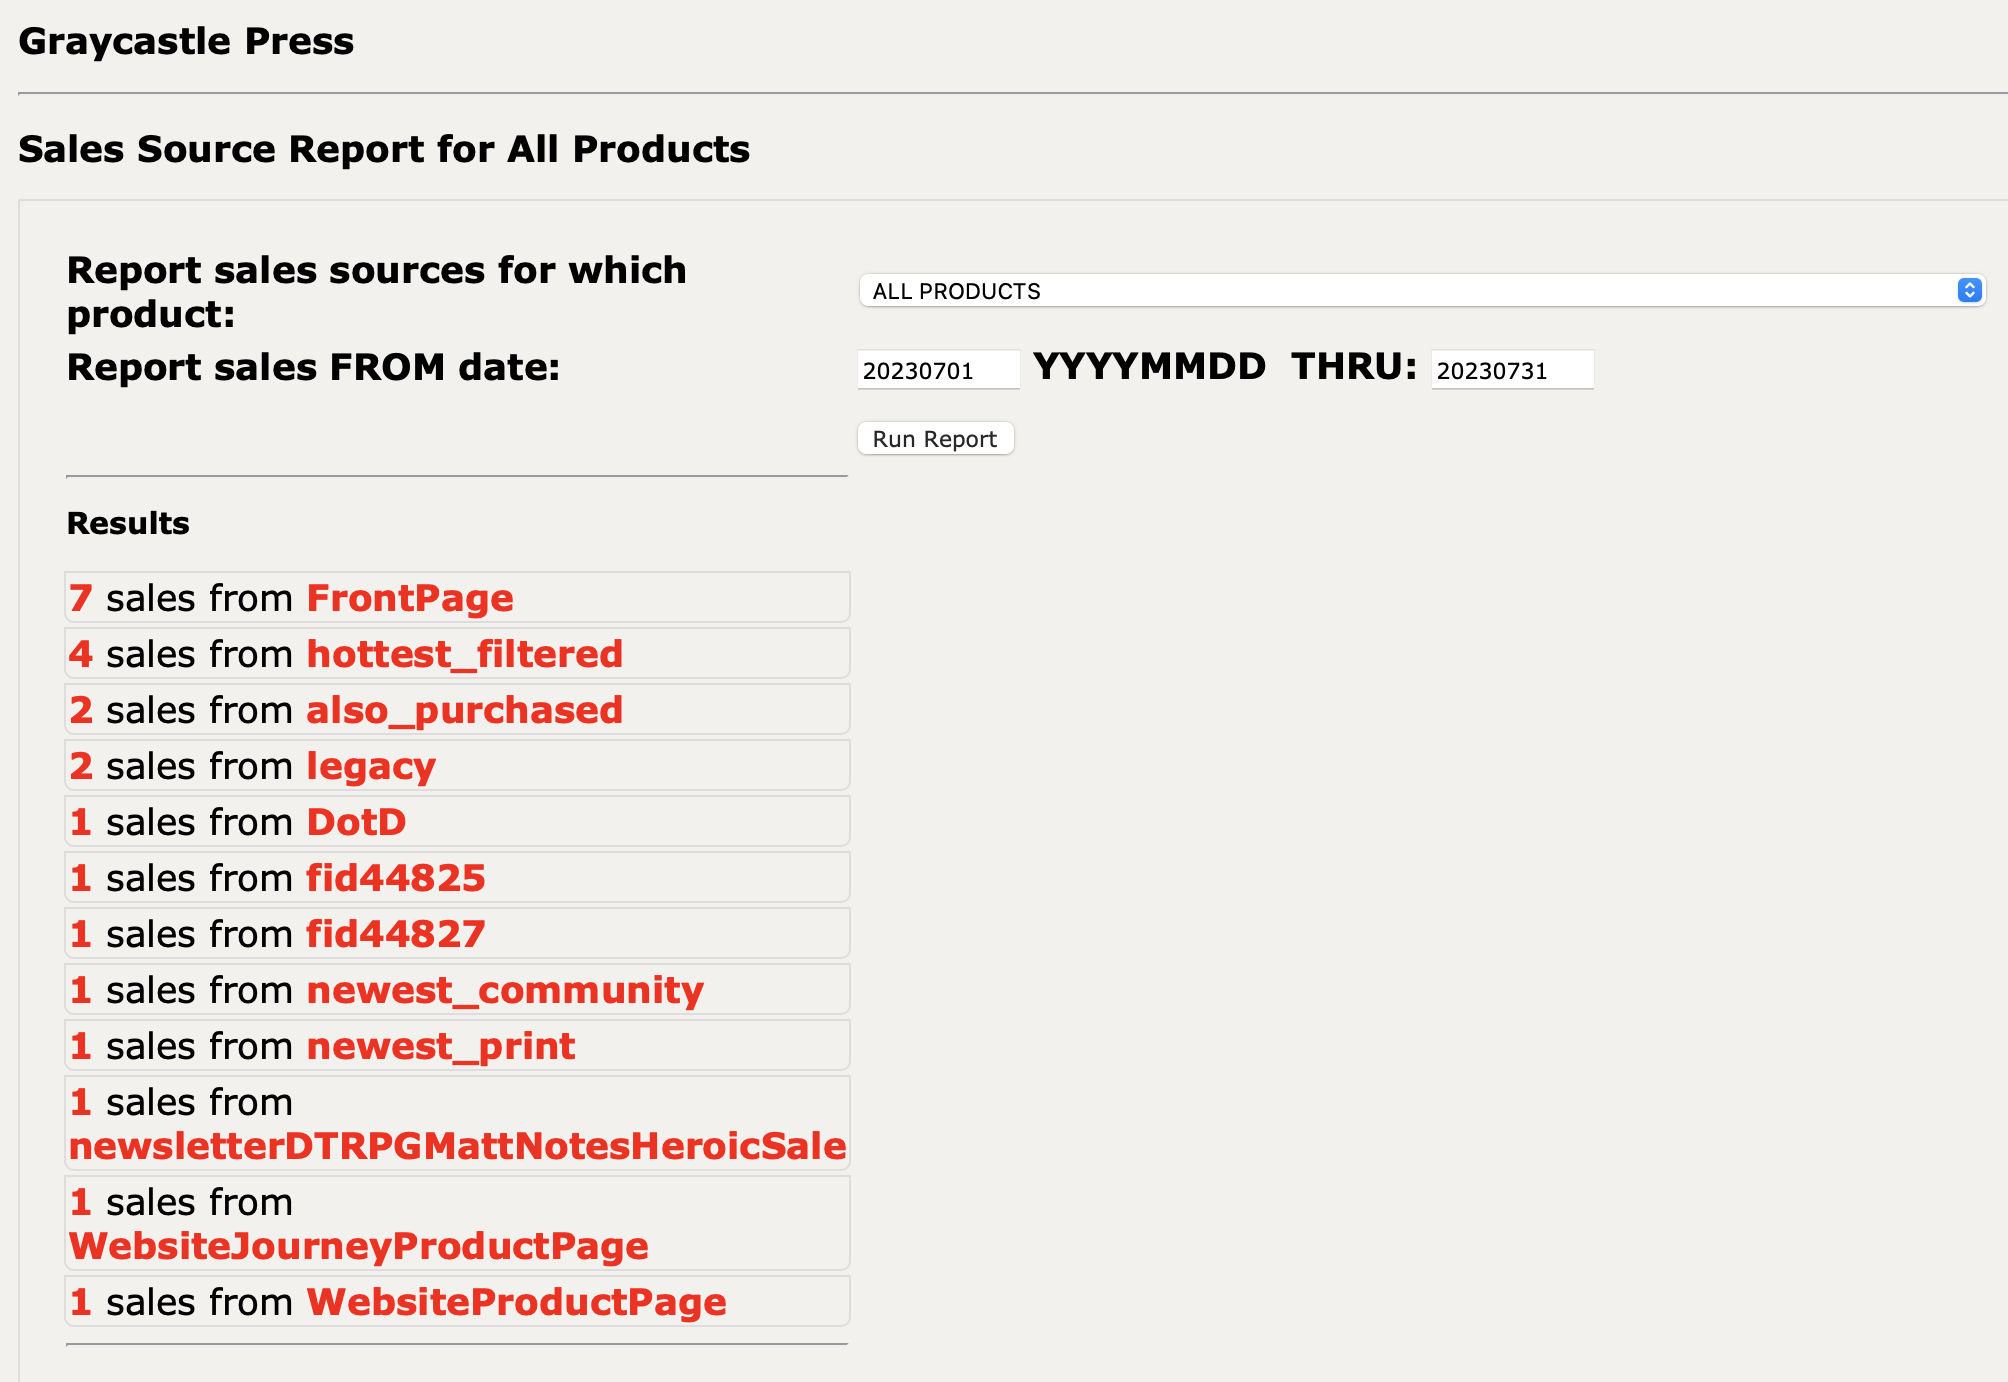Click the also_purchased source link
2008x1382 pixels.
pyautogui.click(x=464, y=710)
